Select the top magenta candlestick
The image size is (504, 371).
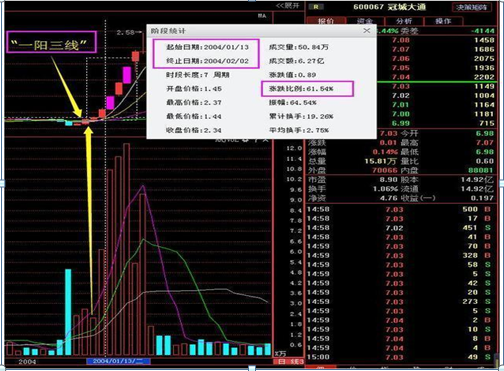(127, 75)
